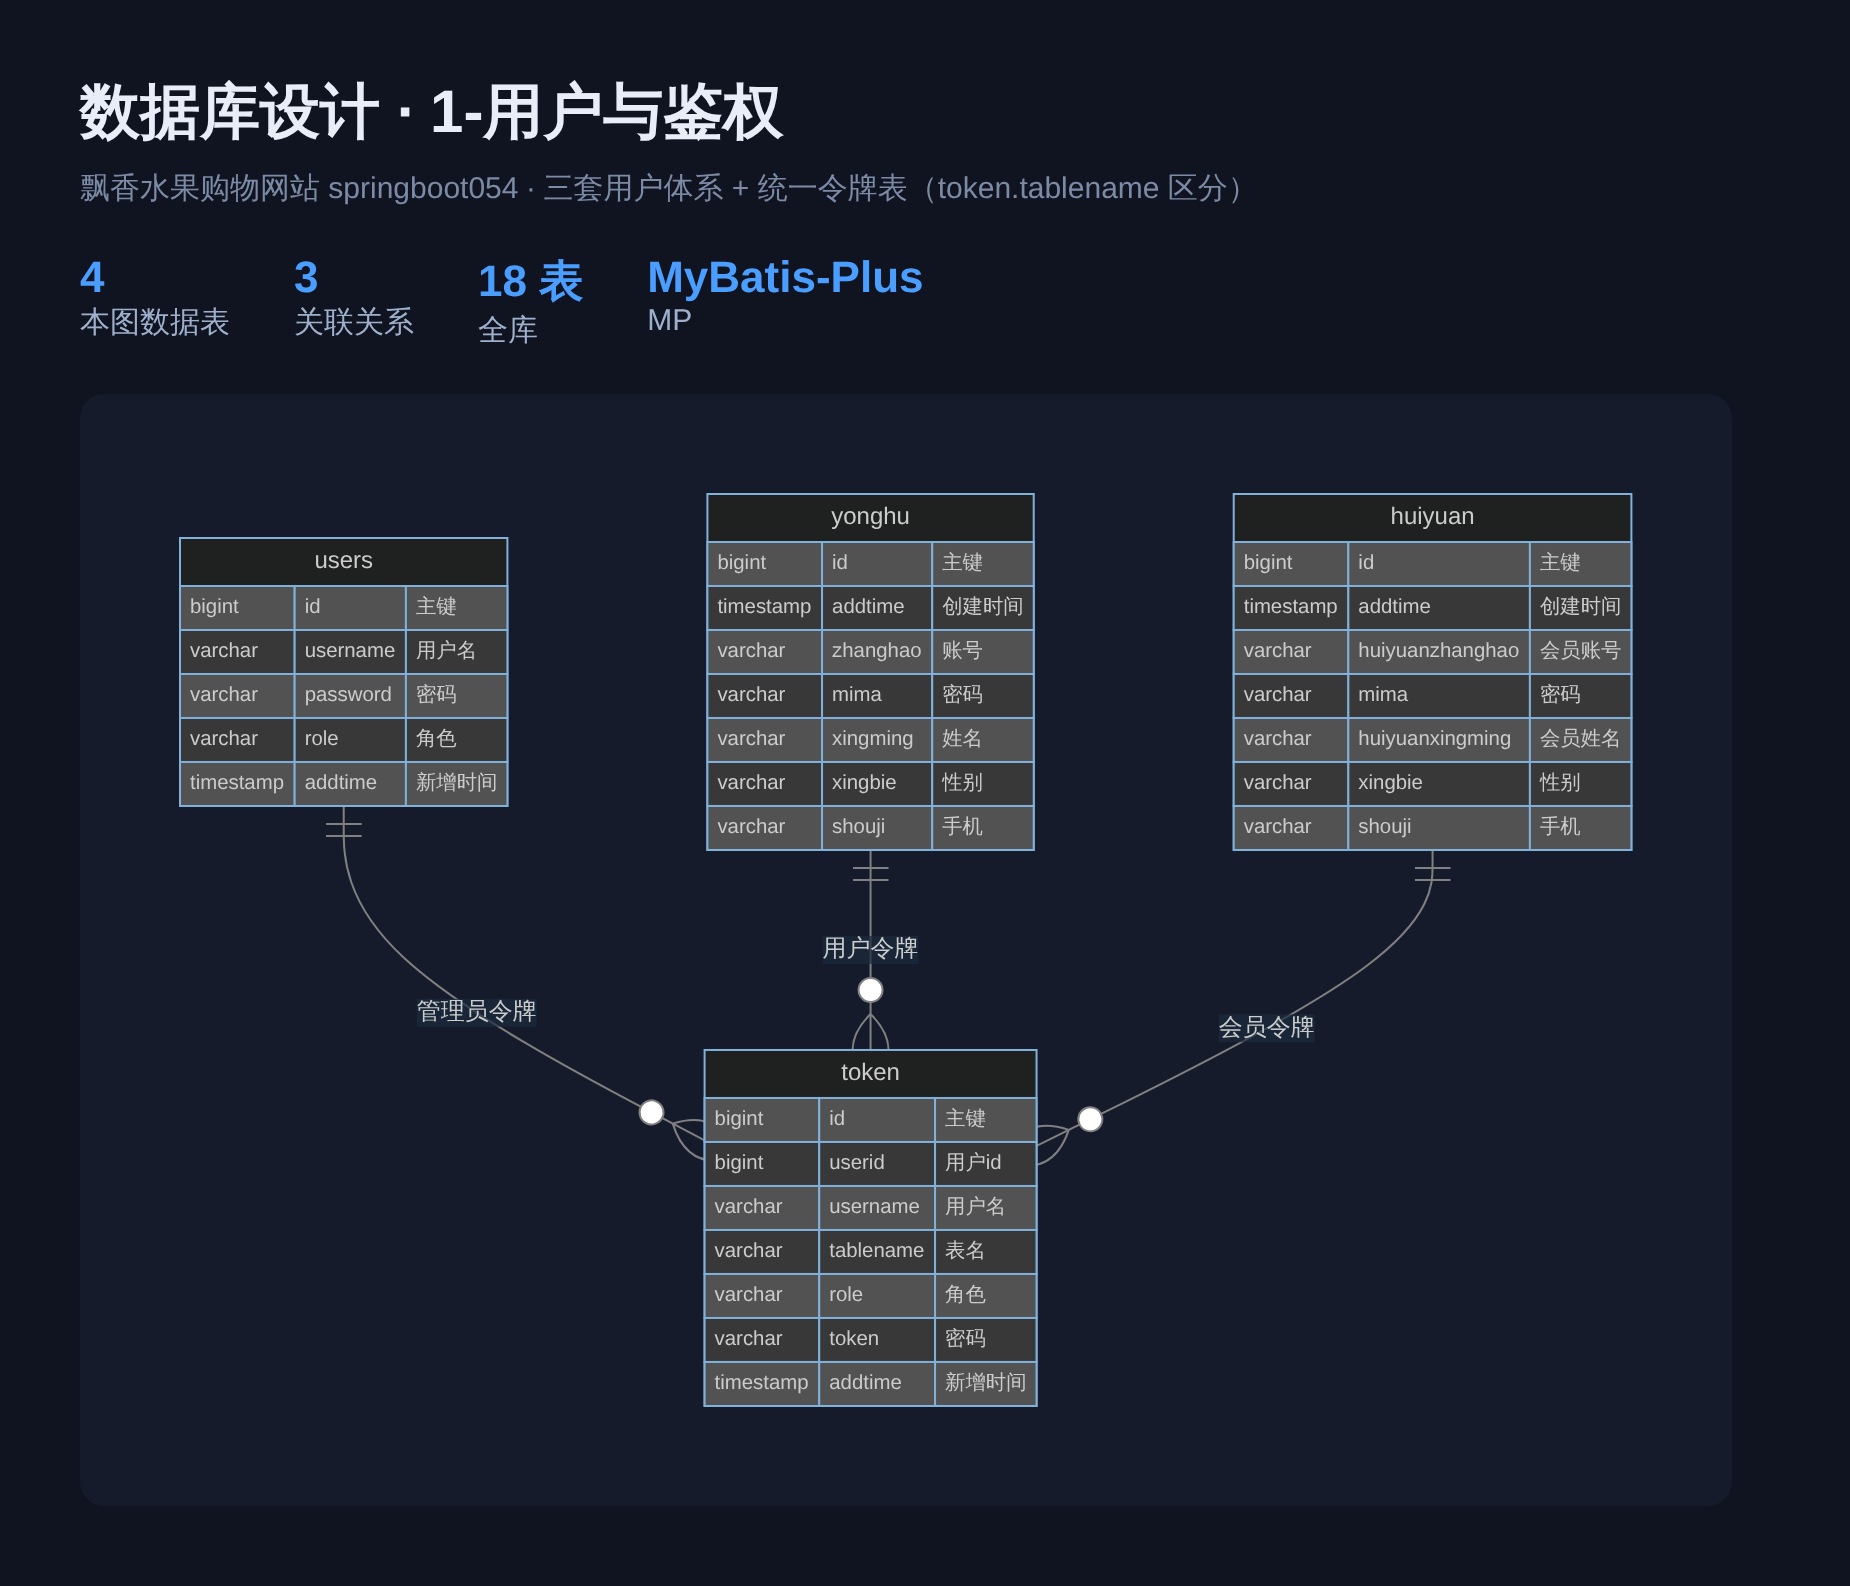Click the 表名 comment cell
Screen dimensions: 1850x1586
[985, 1251]
